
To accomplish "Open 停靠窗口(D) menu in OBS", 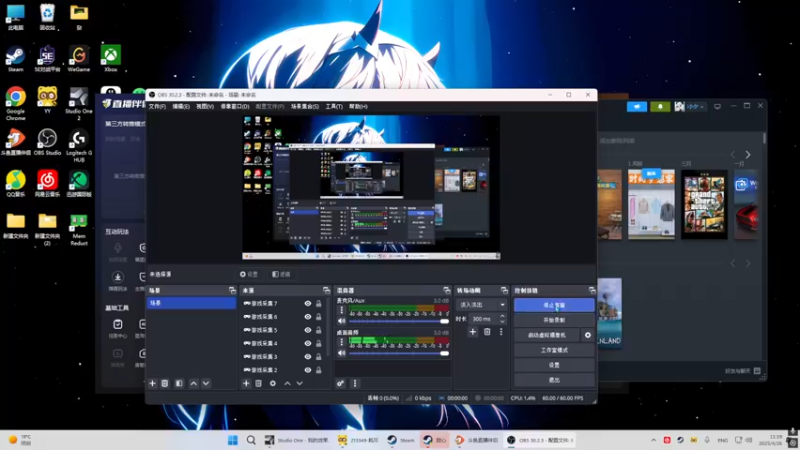I will coord(235,107).
